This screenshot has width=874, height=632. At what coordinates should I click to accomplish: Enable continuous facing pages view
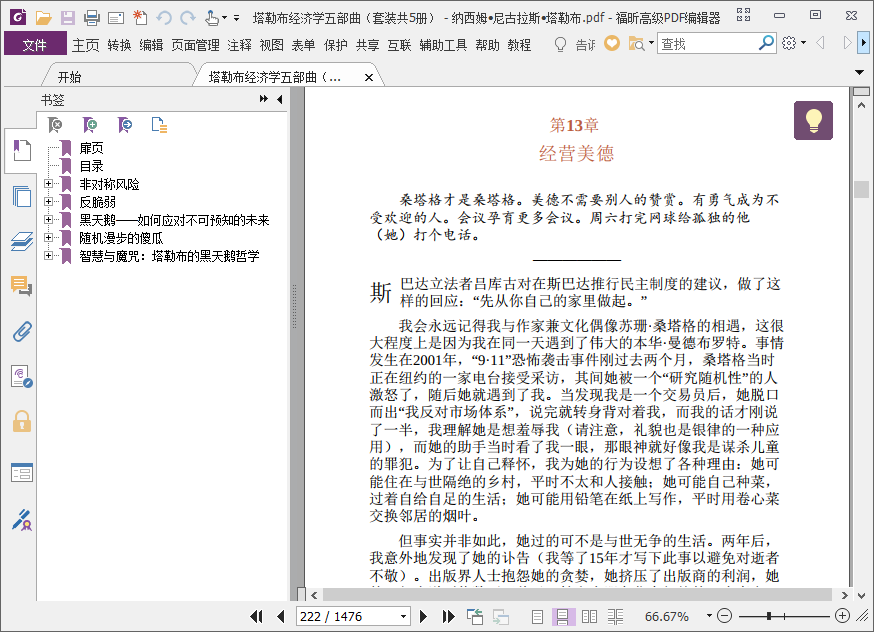[x=615, y=616]
